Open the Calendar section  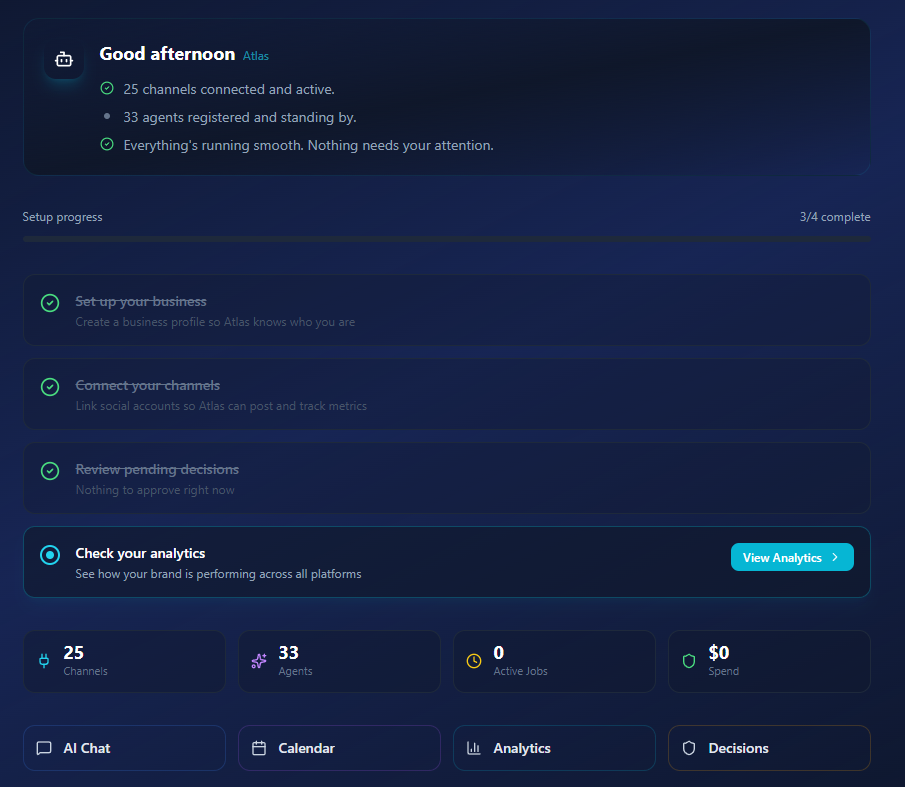pos(339,747)
